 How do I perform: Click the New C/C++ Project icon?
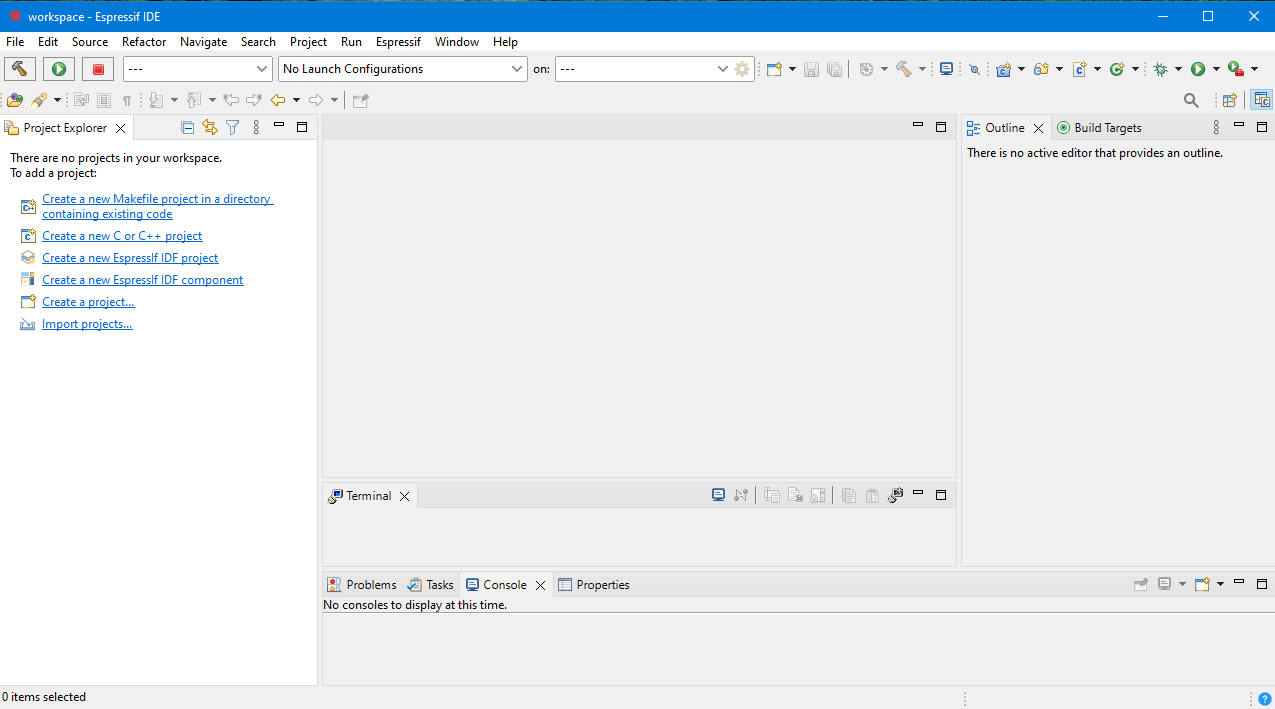(x=1003, y=69)
